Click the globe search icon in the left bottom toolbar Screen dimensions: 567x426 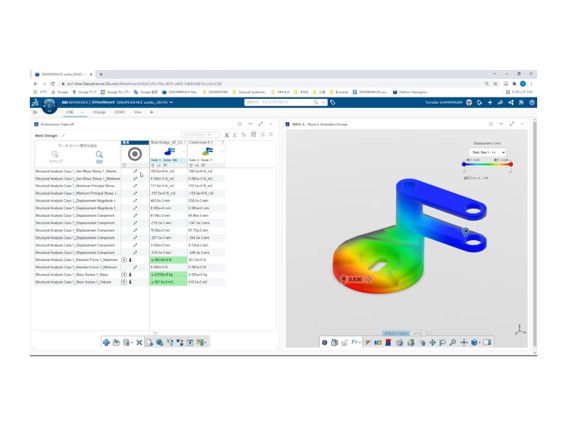click(x=159, y=342)
